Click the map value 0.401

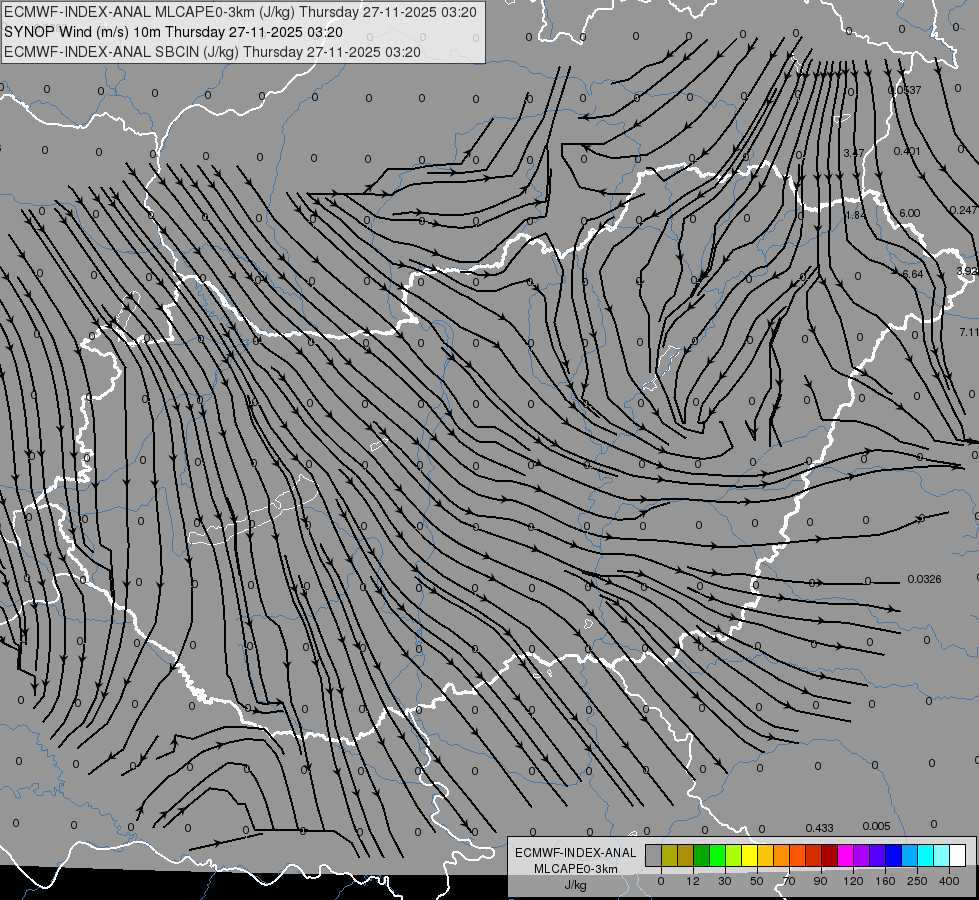(907, 151)
